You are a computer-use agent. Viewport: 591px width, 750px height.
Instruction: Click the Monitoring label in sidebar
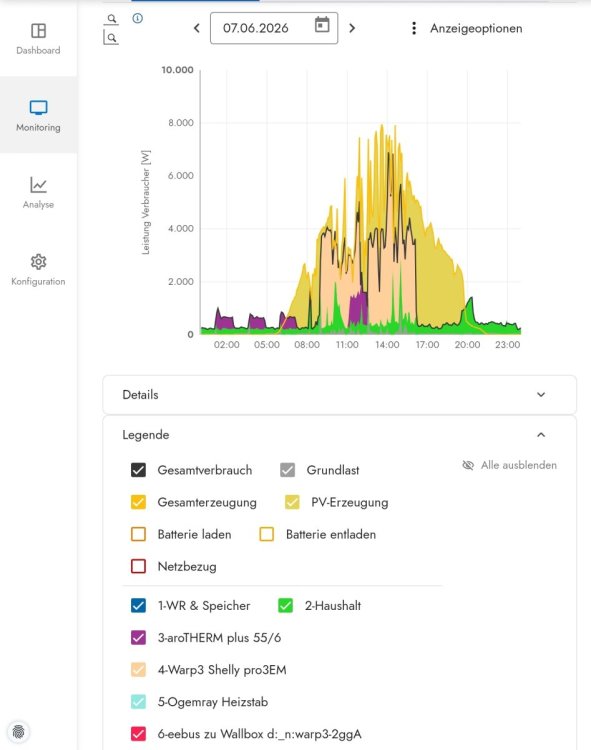click(38, 127)
